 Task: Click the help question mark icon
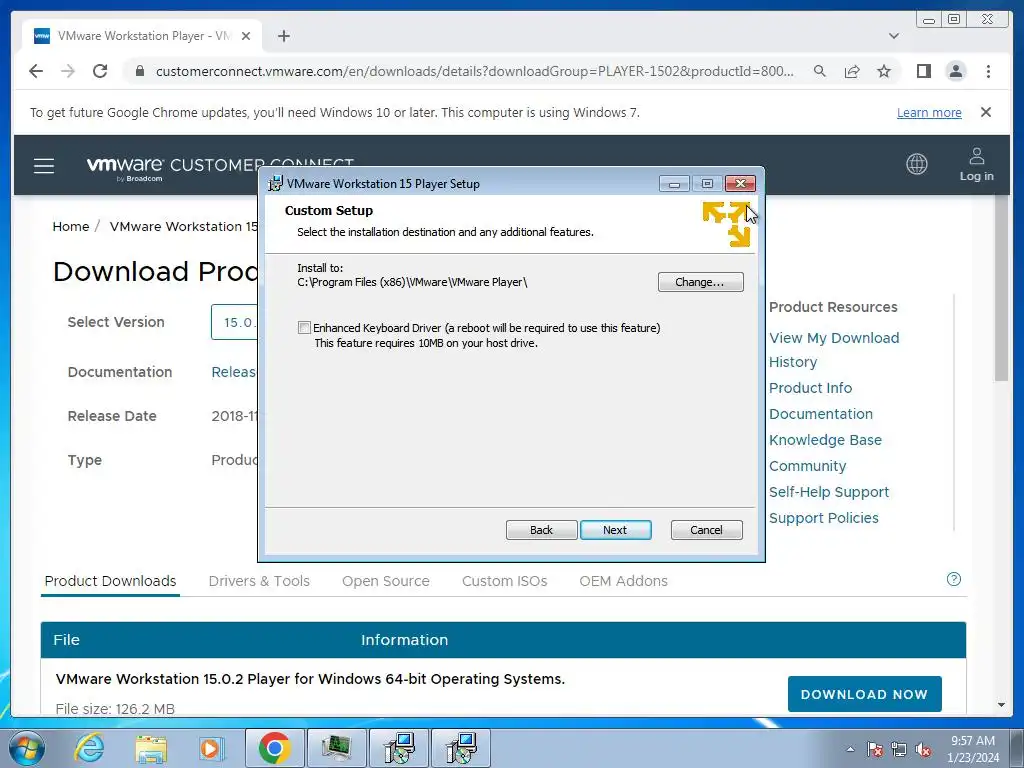pos(953,579)
